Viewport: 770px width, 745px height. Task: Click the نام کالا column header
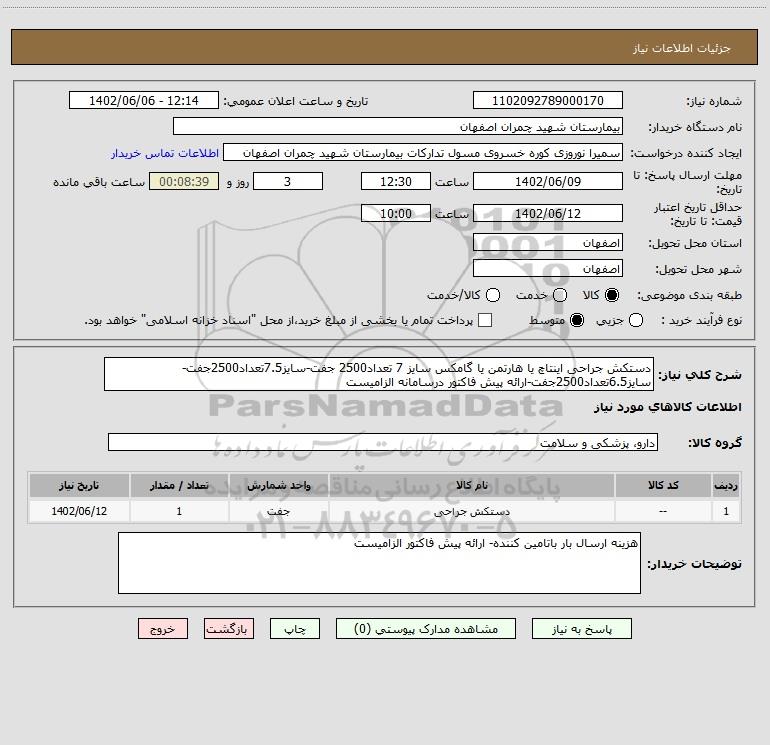click(x=472, y=486)
